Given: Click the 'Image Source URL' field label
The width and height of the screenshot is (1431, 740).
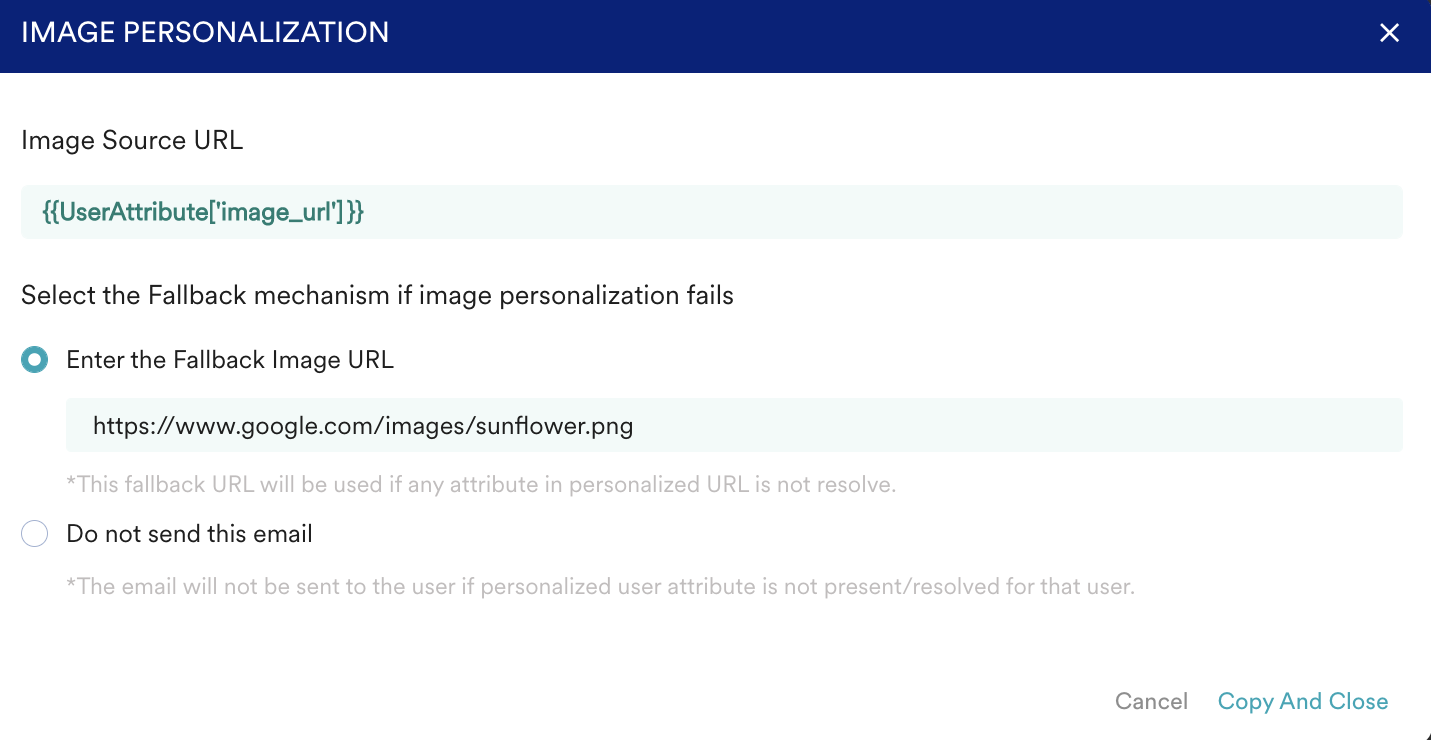Looking at the screenshot, I should coord(132,141).
